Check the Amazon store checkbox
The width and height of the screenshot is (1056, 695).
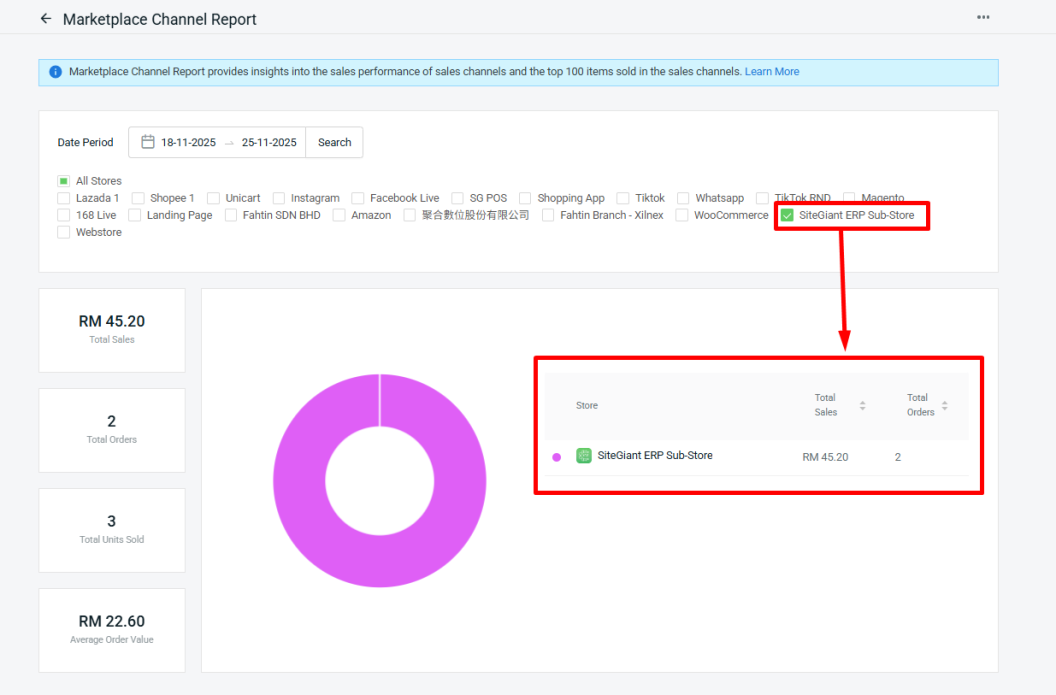click(339, 215)
